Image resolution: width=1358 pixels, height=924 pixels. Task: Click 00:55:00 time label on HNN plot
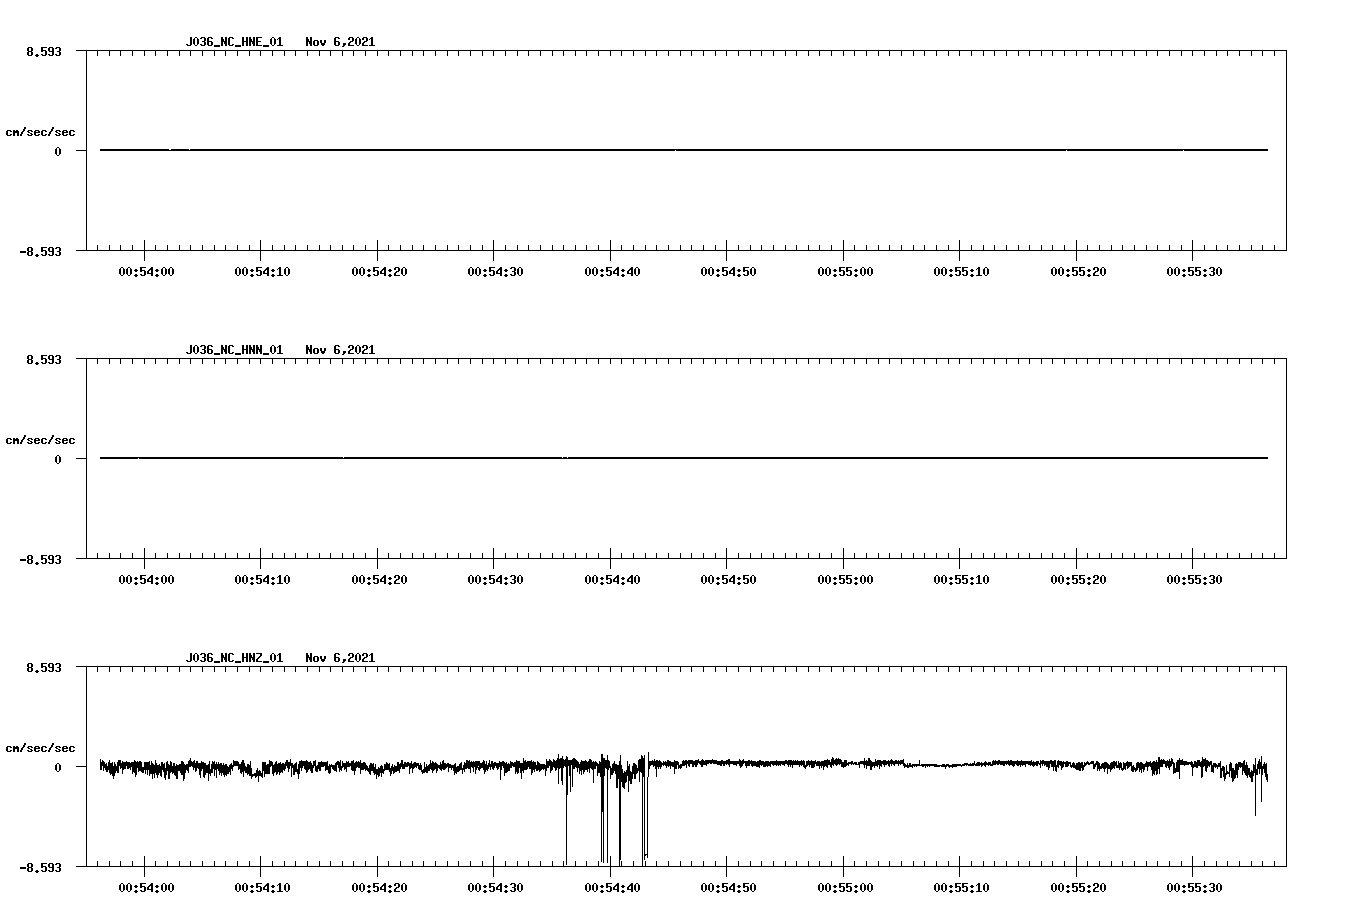[845, 580]
